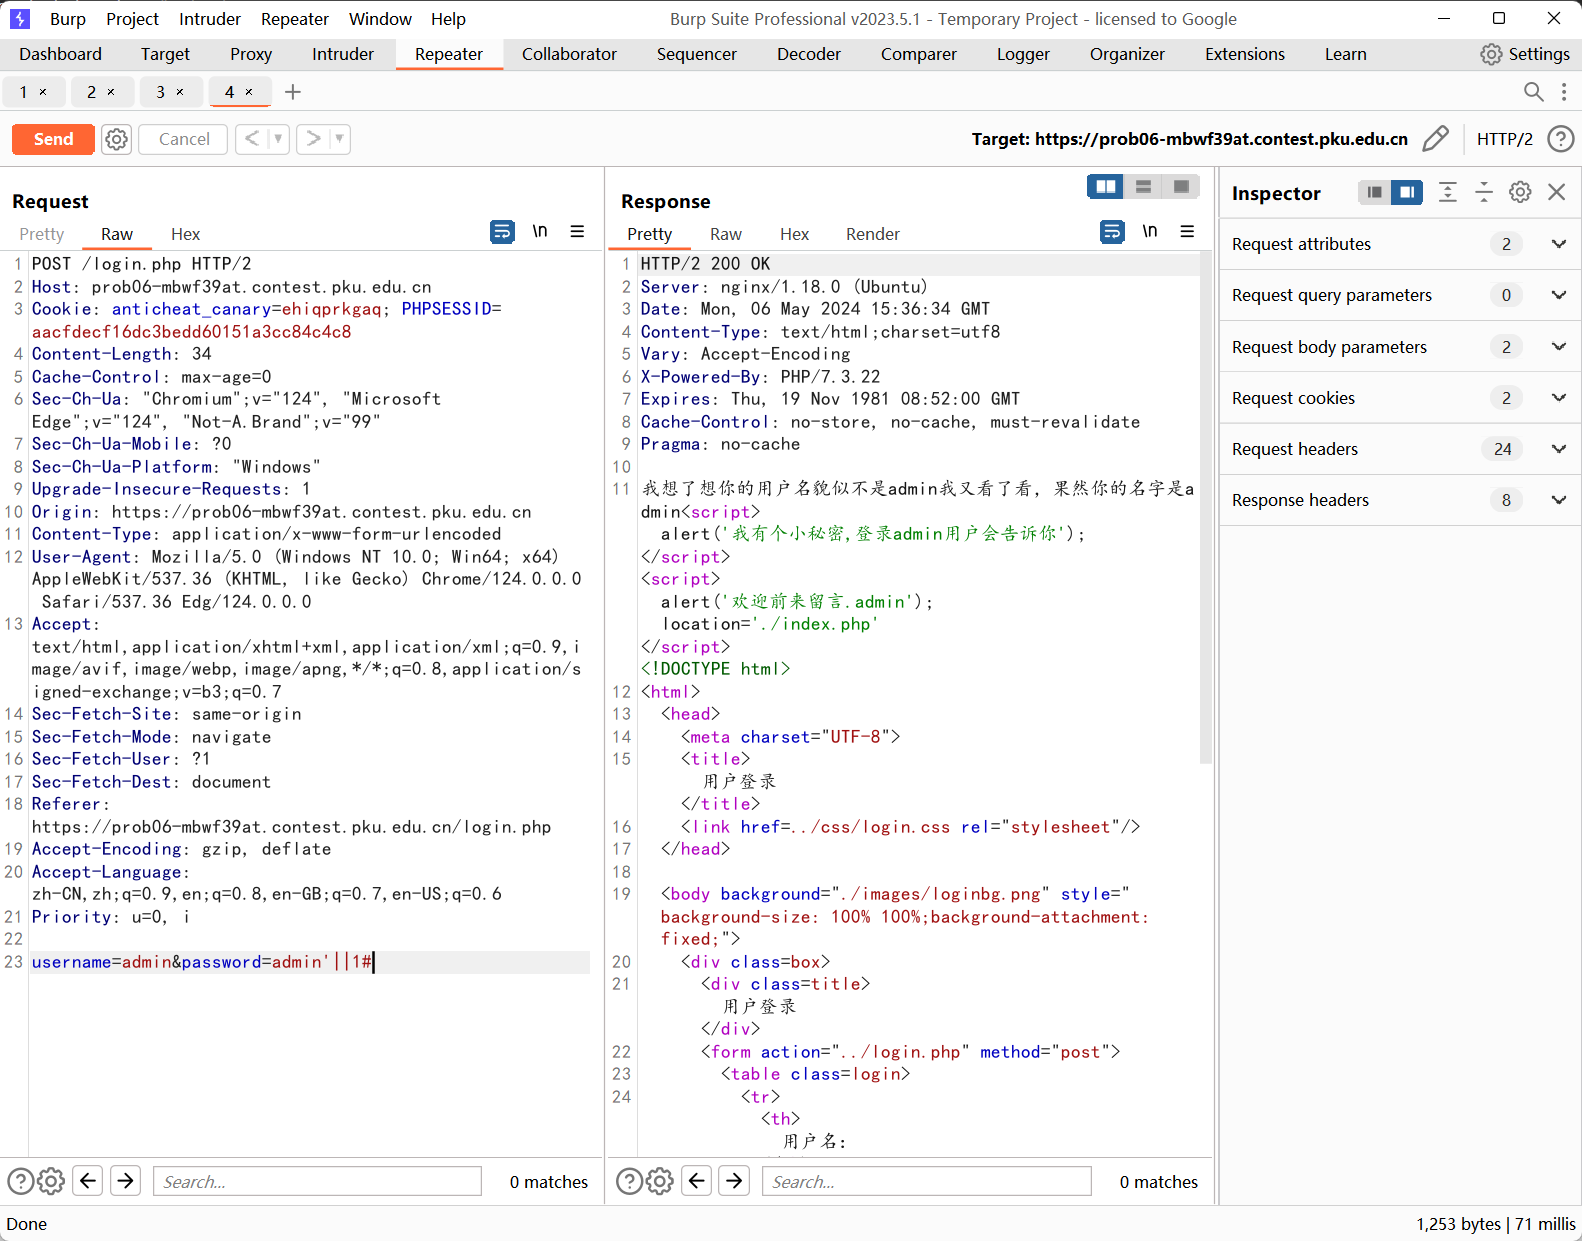Click response search help icon
This screenshot has height=1241, width=1582.
(630, 1181)
